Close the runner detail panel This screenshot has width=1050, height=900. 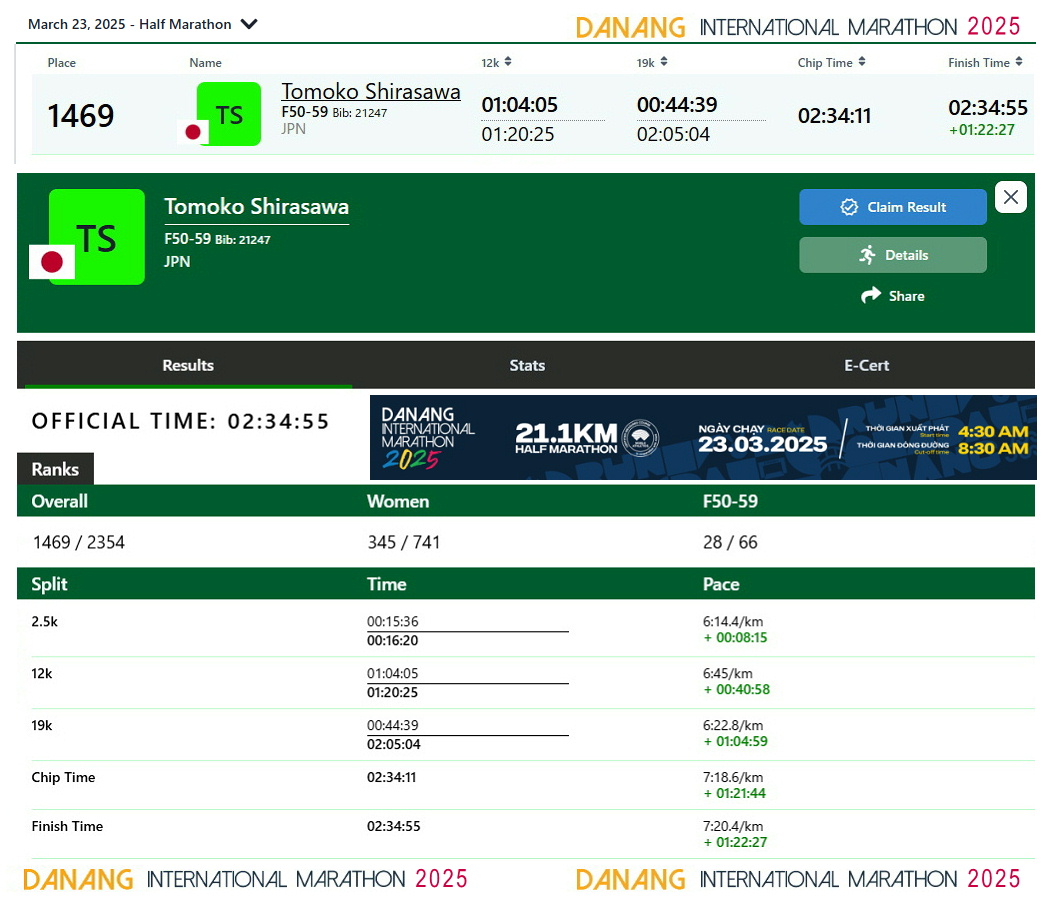tap(1010, 197)
